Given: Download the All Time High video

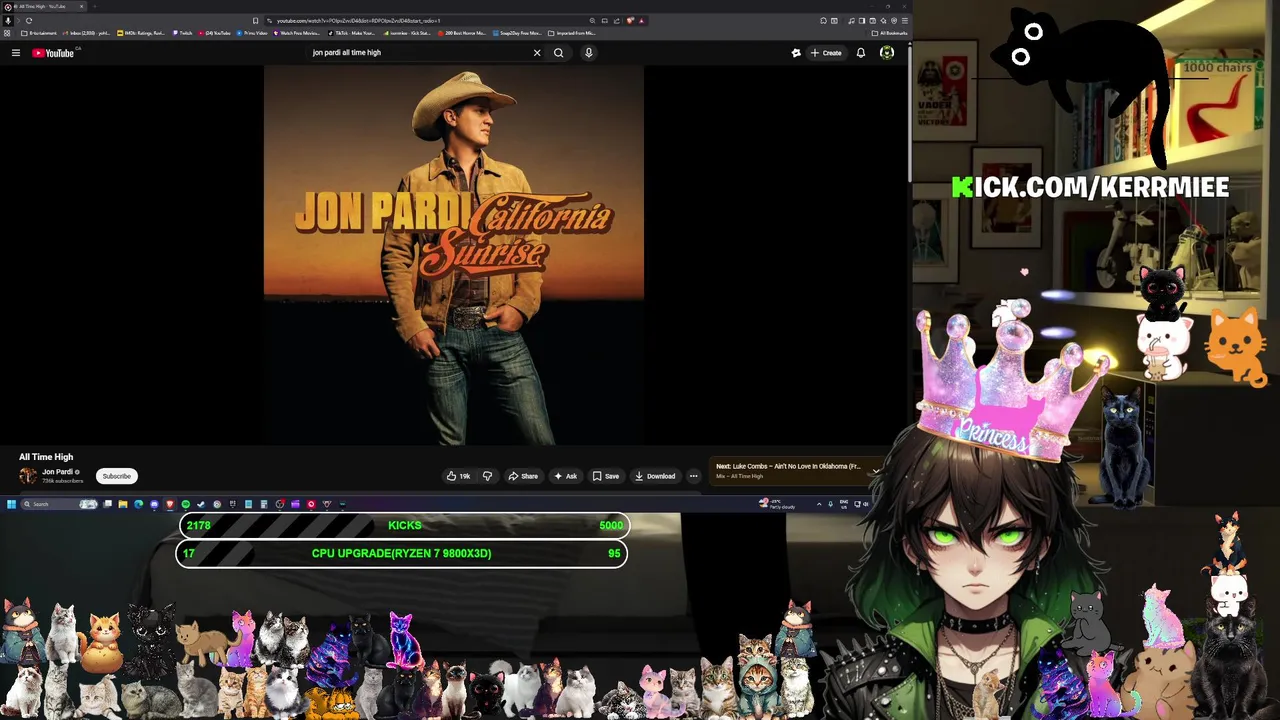Looking at the screenshot, I should 655,476.
